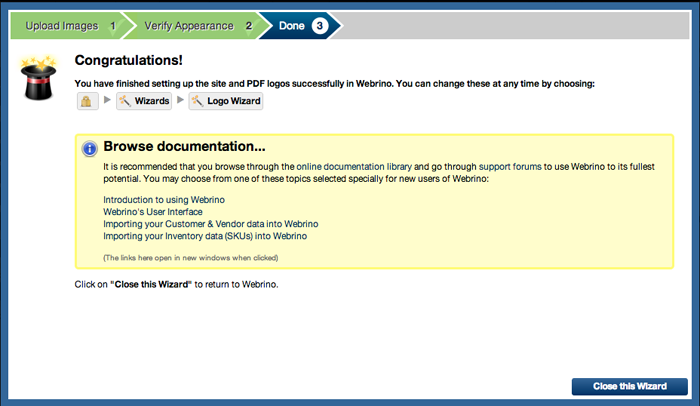Image resolution: width=700 pixels, height=406 pixels.
Task: Select the Done step tab
Action: pos(293,25)
